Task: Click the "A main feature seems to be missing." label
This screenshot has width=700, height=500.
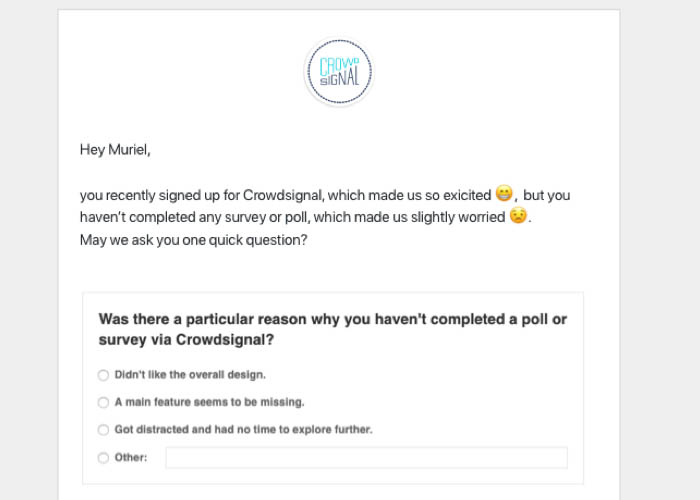Action: pyautogui.click(x=209, y=402)
